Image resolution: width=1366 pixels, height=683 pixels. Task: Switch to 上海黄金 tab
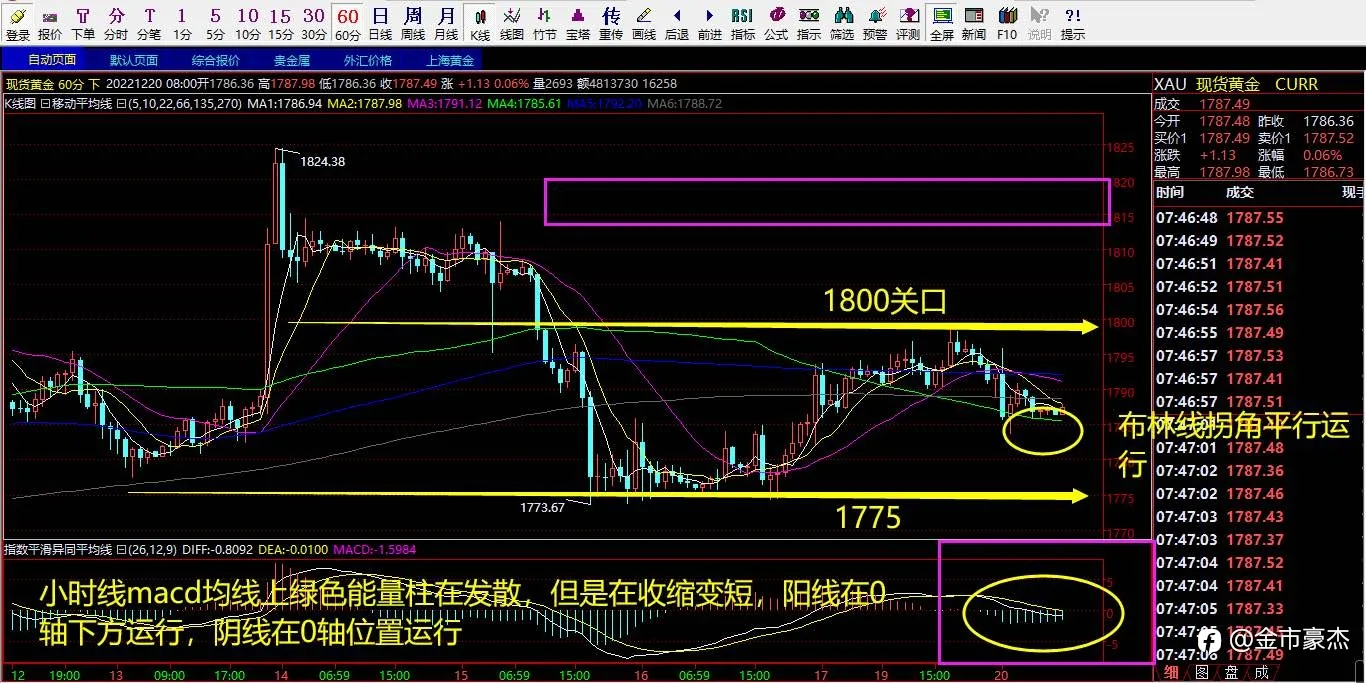click(450, 59)
